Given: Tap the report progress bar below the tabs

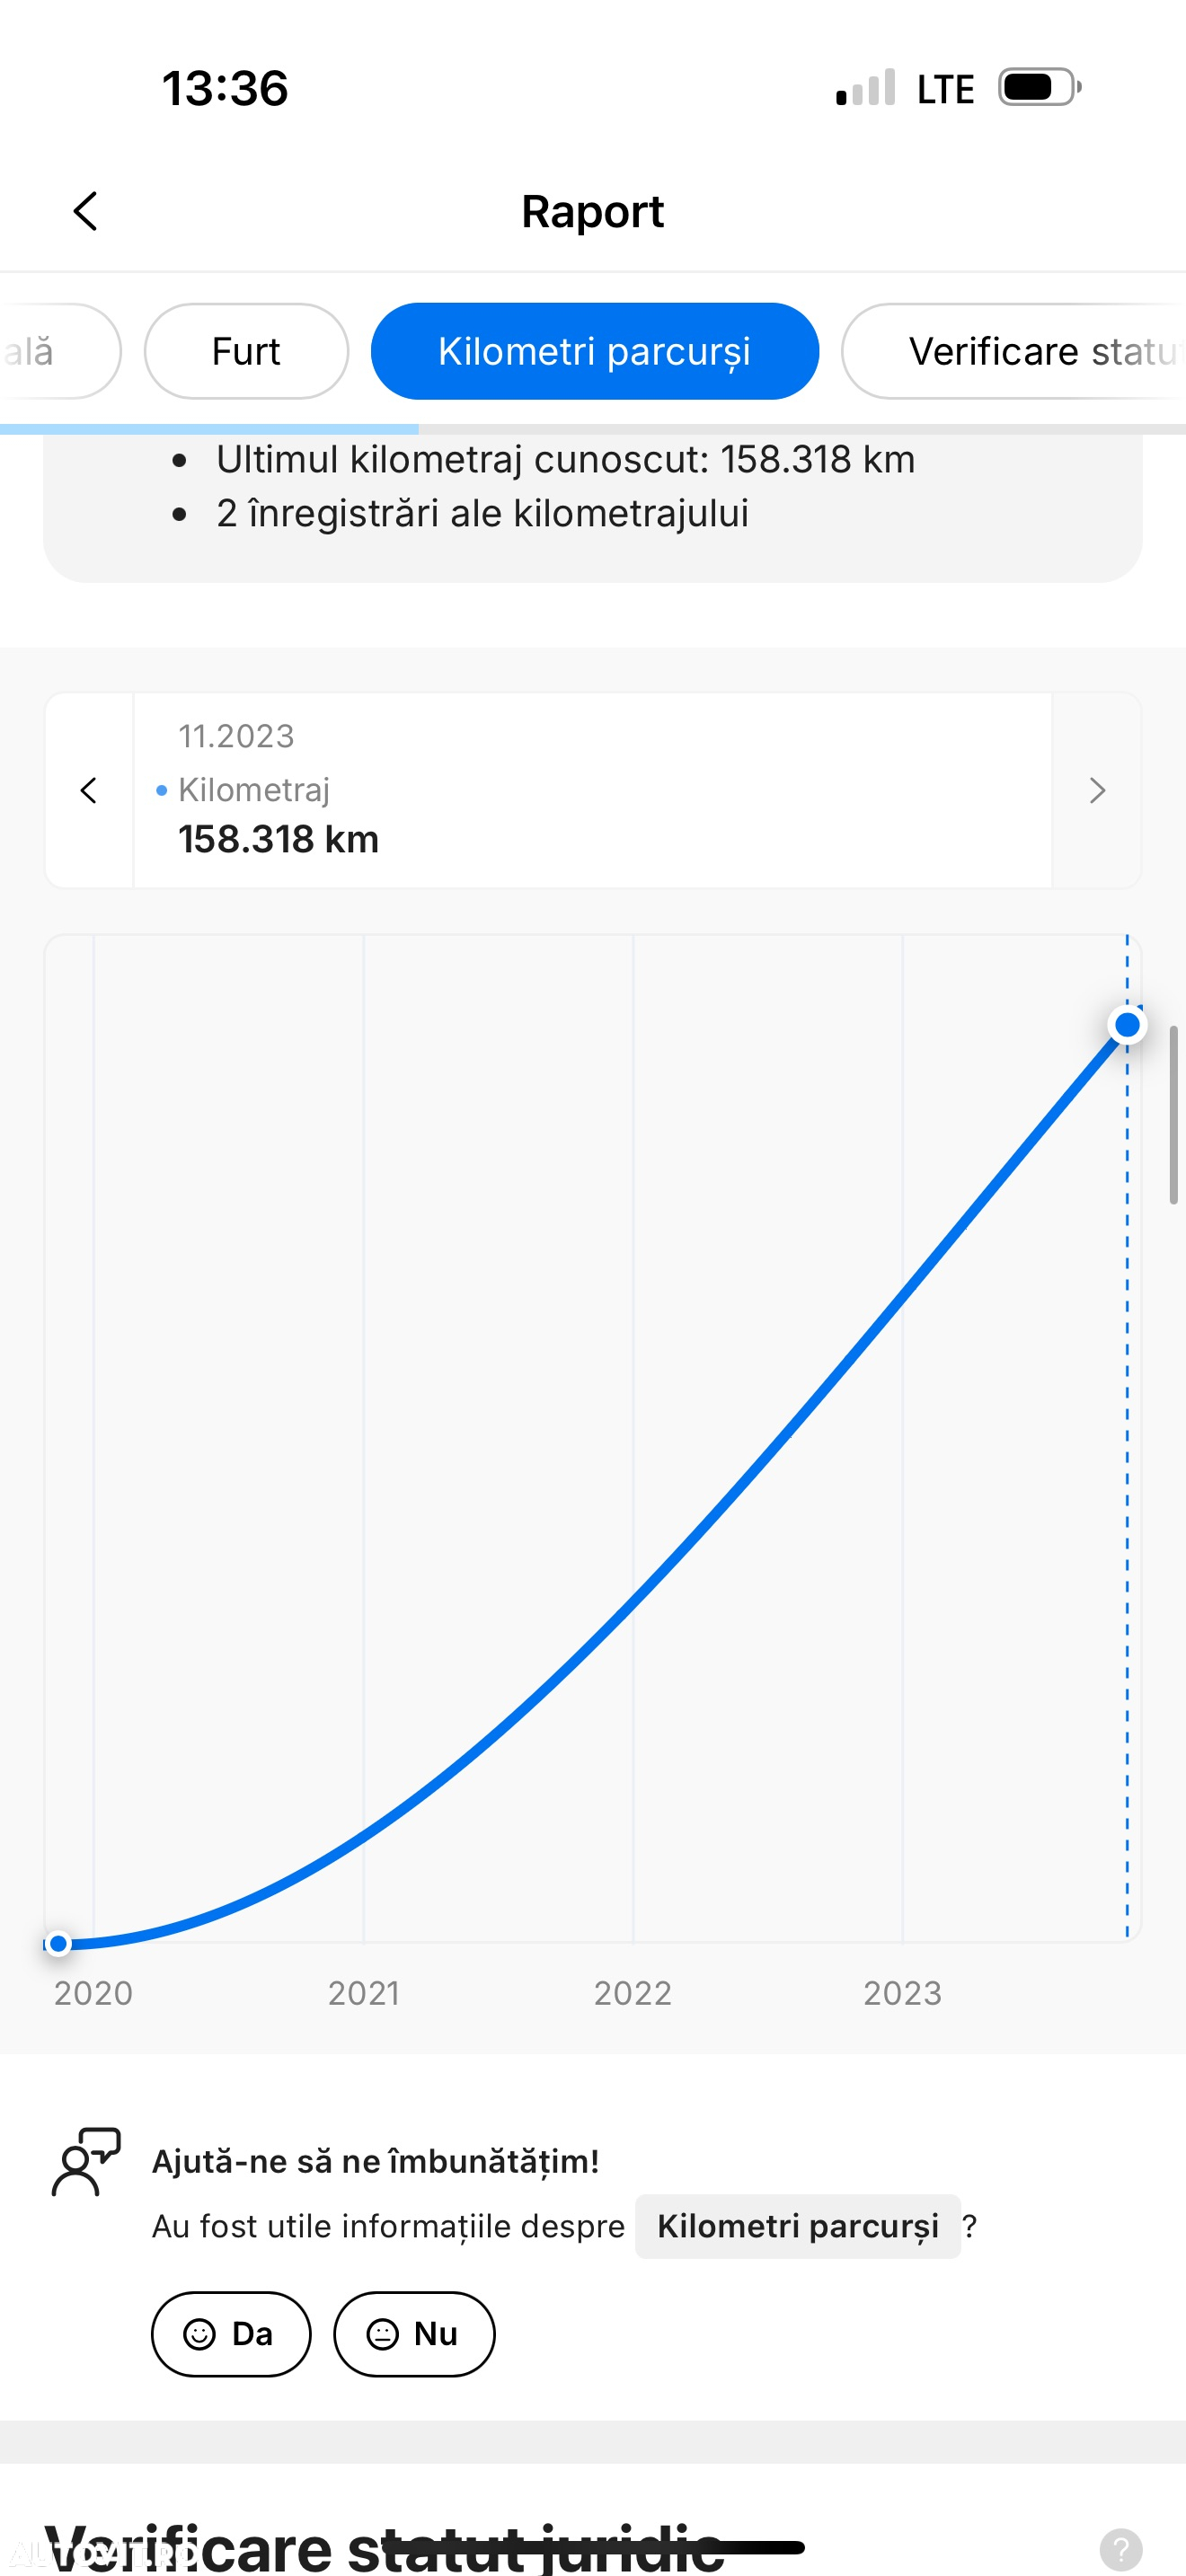Looking at the screenshot, I should (593, 429).
